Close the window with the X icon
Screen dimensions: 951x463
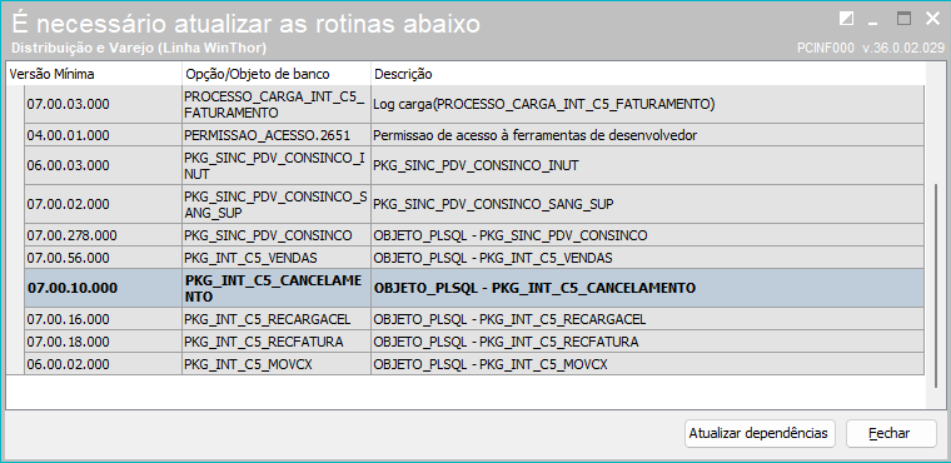coord(931,19)
